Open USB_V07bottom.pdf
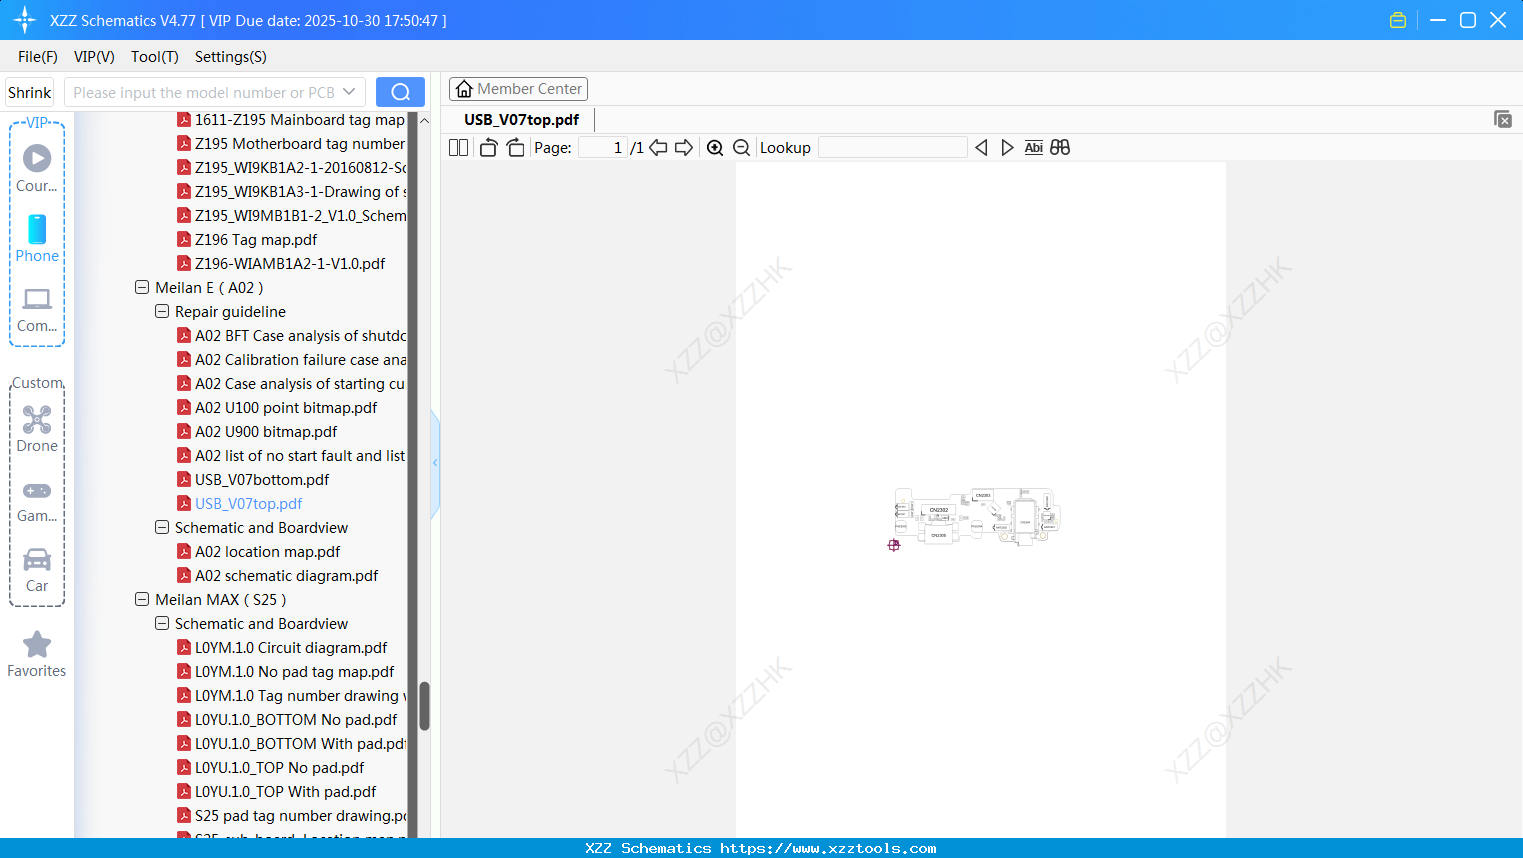The height and width of the screenshot is (858, 1523). point(262,480)
